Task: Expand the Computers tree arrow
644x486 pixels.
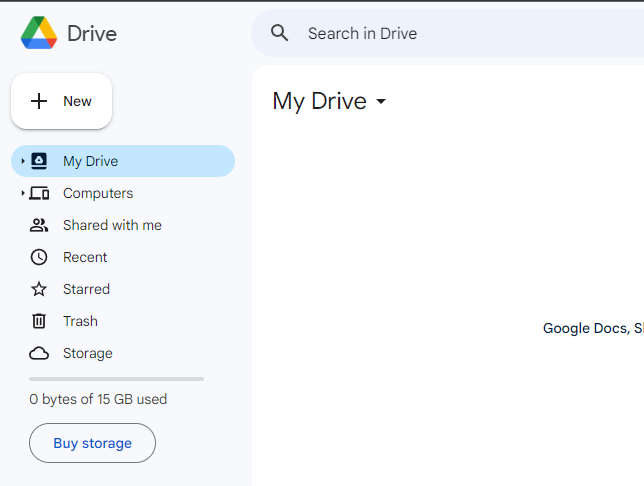Action: (x=23, y=193)
